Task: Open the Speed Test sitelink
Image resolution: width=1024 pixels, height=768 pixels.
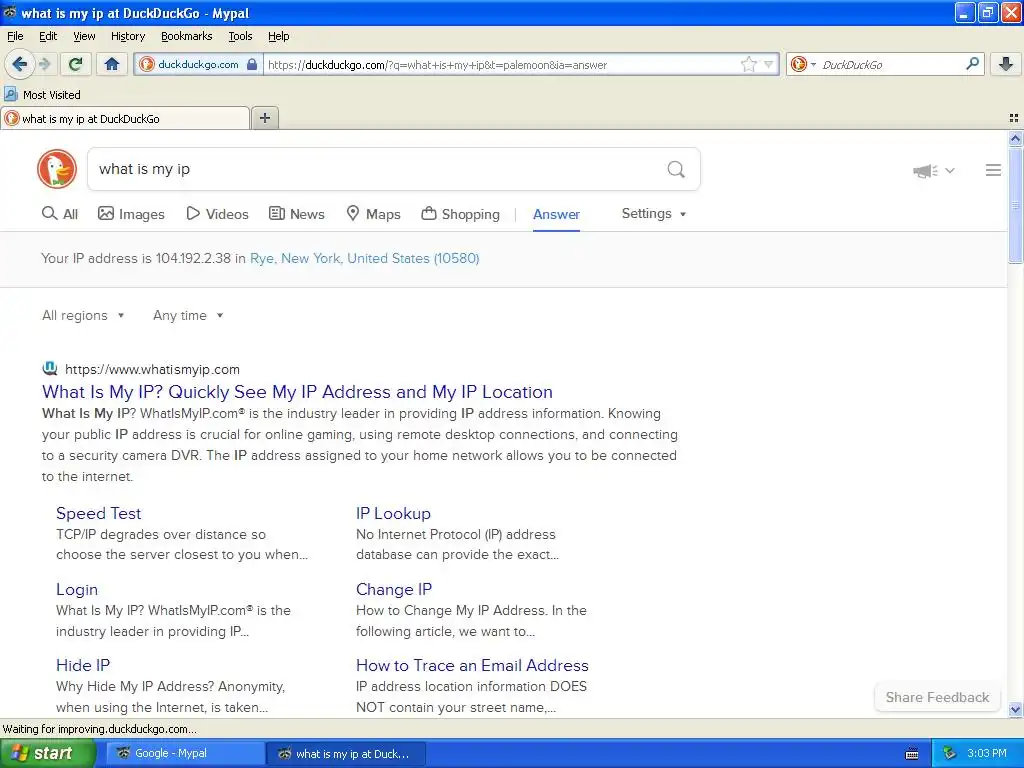Action: click(99, 513)
